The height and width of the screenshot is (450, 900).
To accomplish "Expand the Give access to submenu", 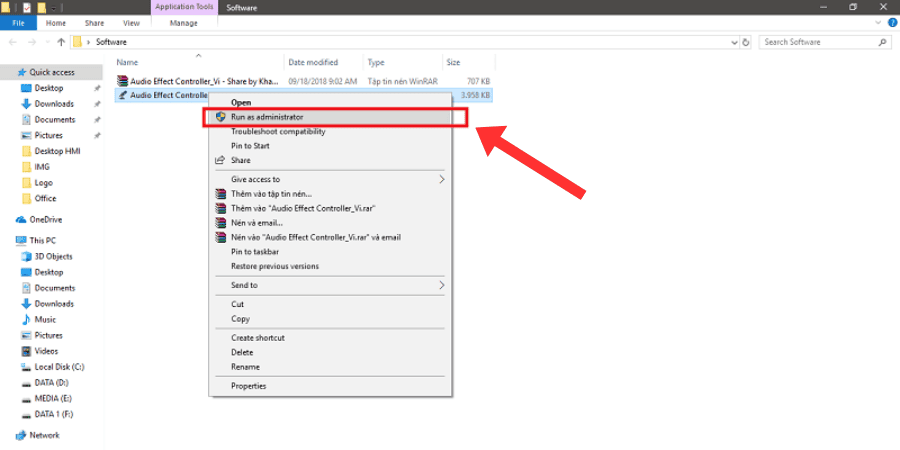I will pyautogui.click(x=330, y=179).
